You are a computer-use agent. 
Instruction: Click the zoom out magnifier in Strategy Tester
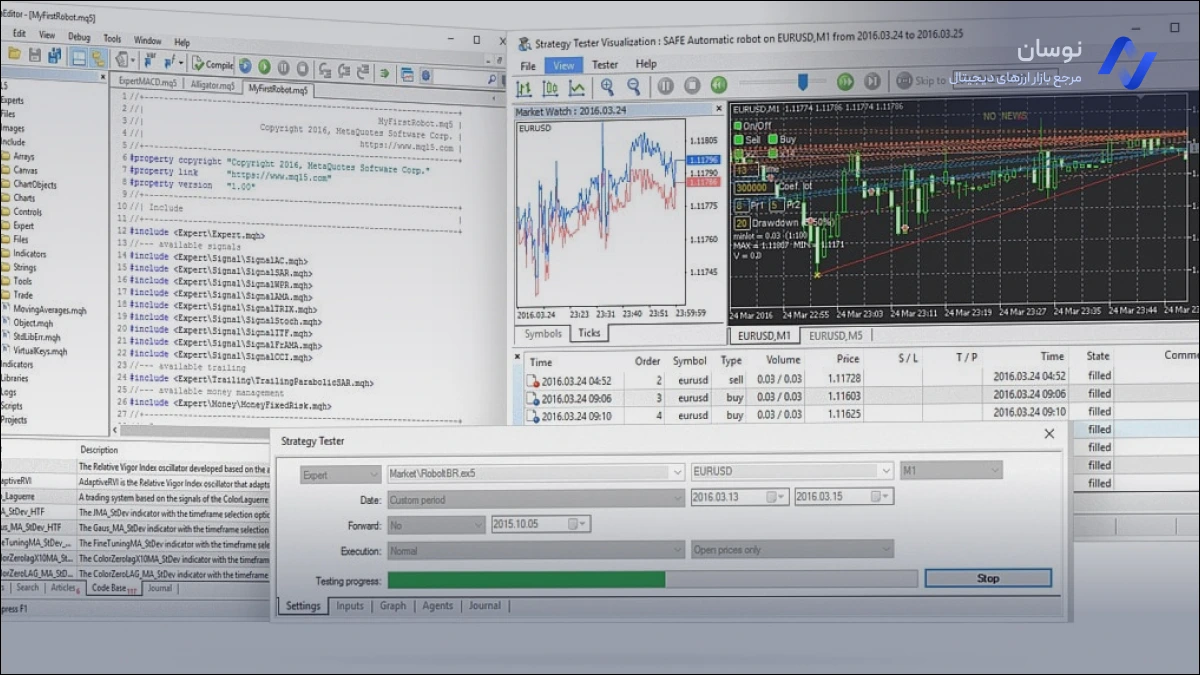click(x=632, y=87)
